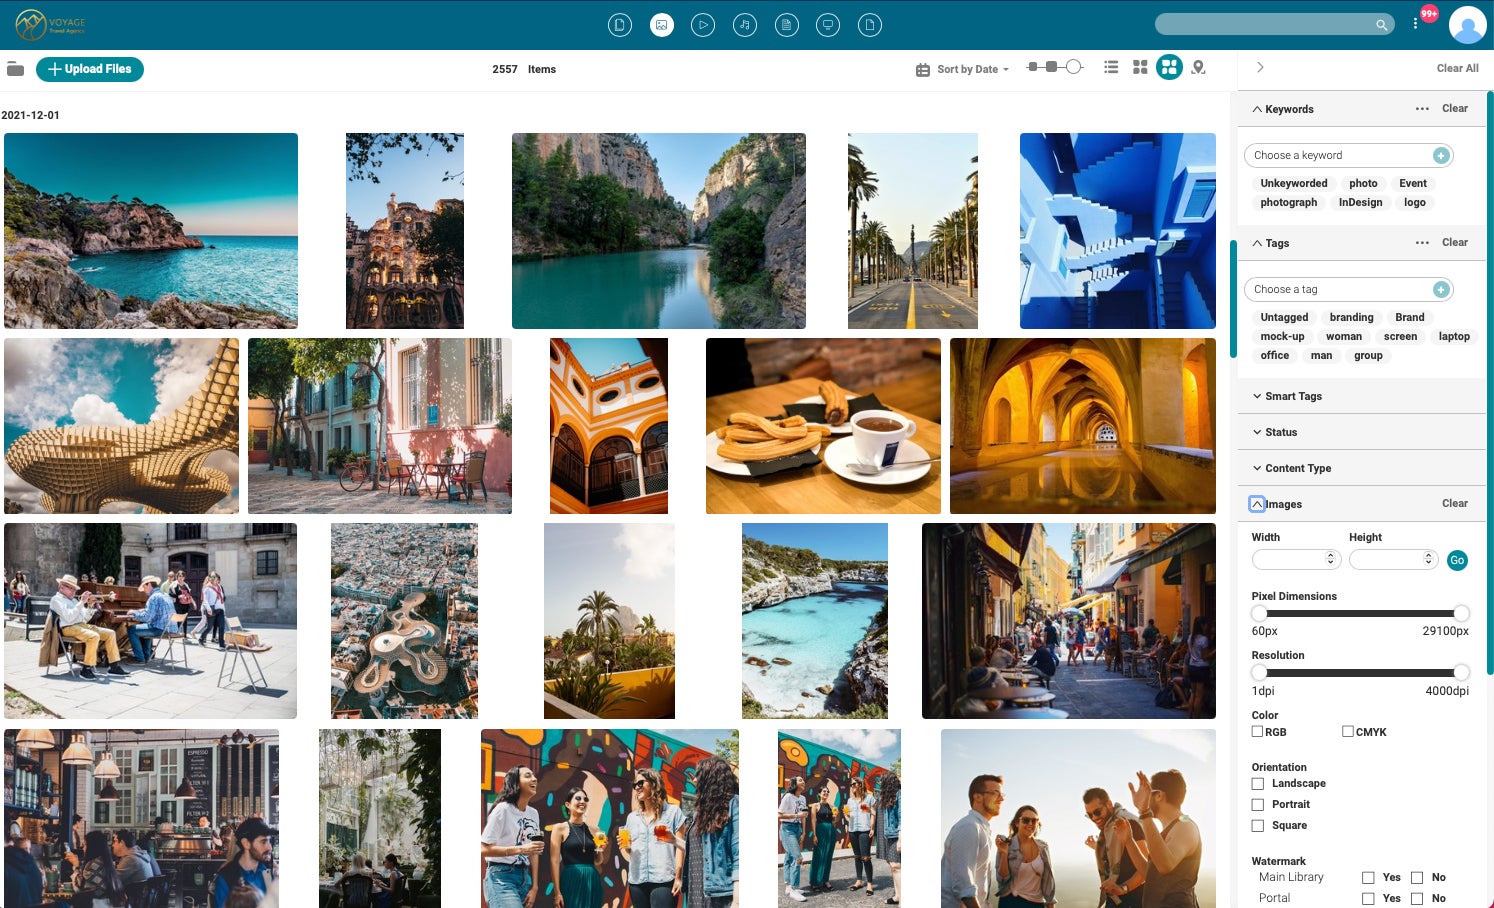1494x908 pixels.
Task: Click the Upload Files button
Action: [x=90, y=69]
